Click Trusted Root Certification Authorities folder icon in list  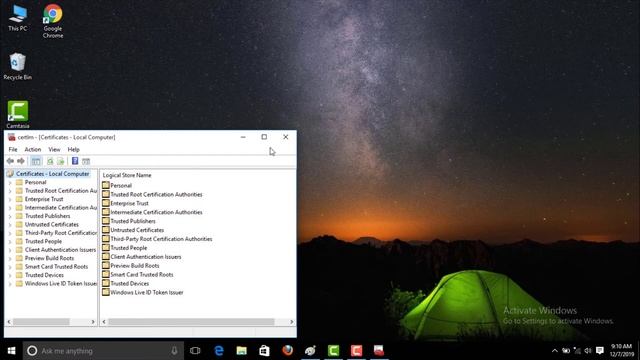(106, 194)
